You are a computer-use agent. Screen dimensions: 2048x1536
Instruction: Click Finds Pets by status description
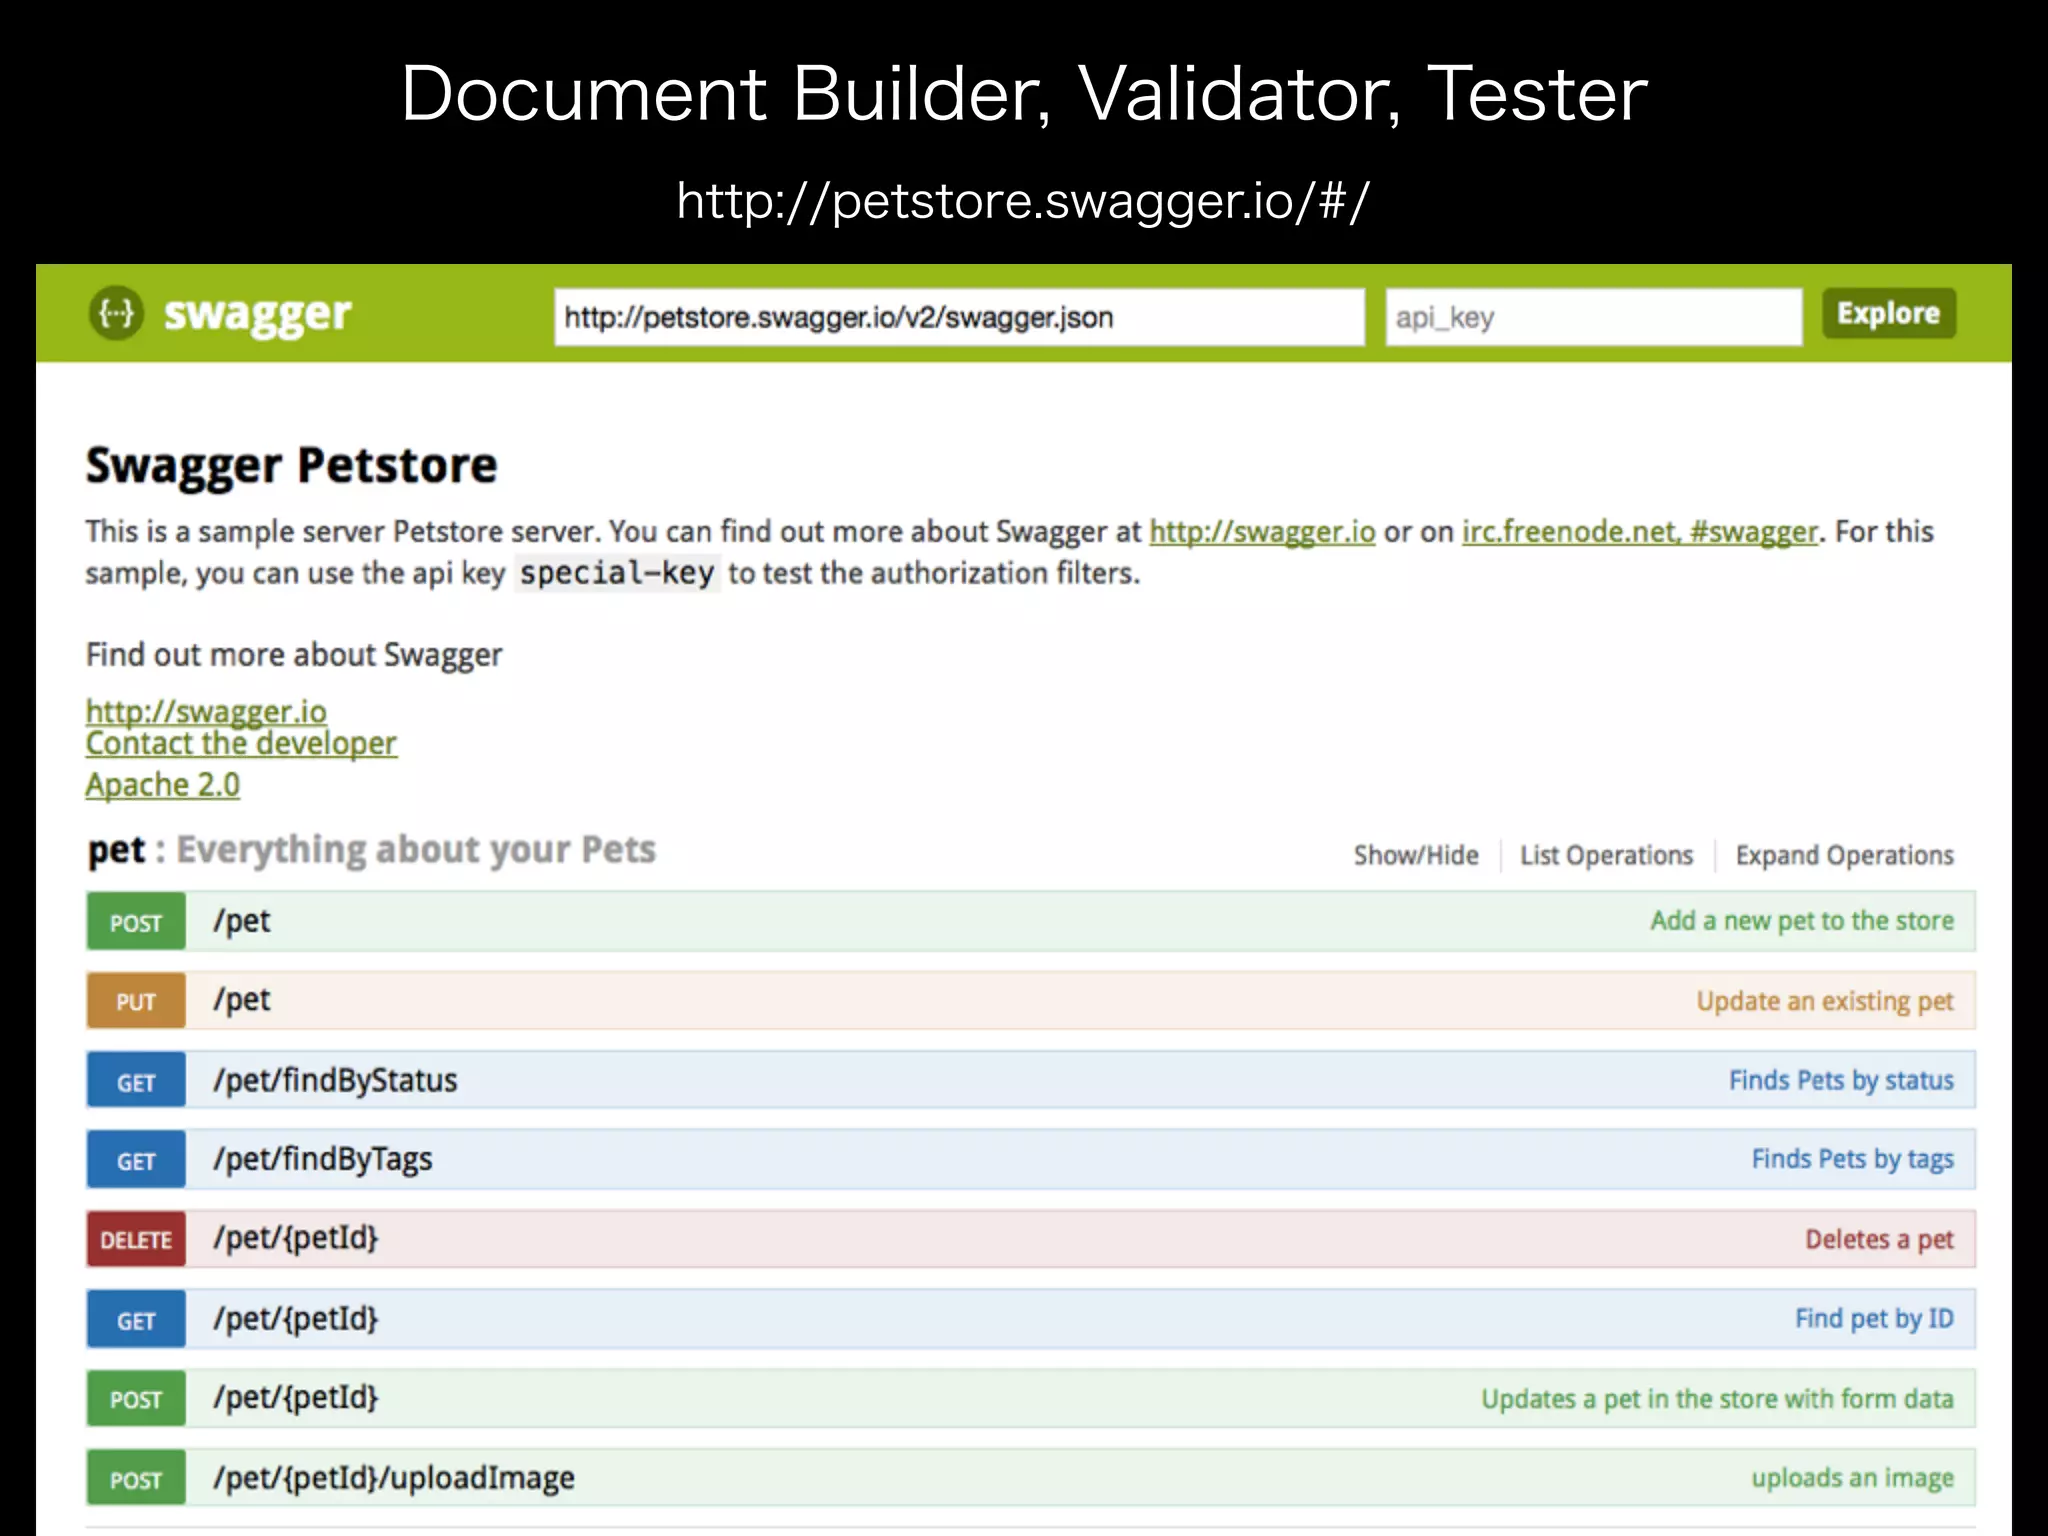pos(1841,1080)
